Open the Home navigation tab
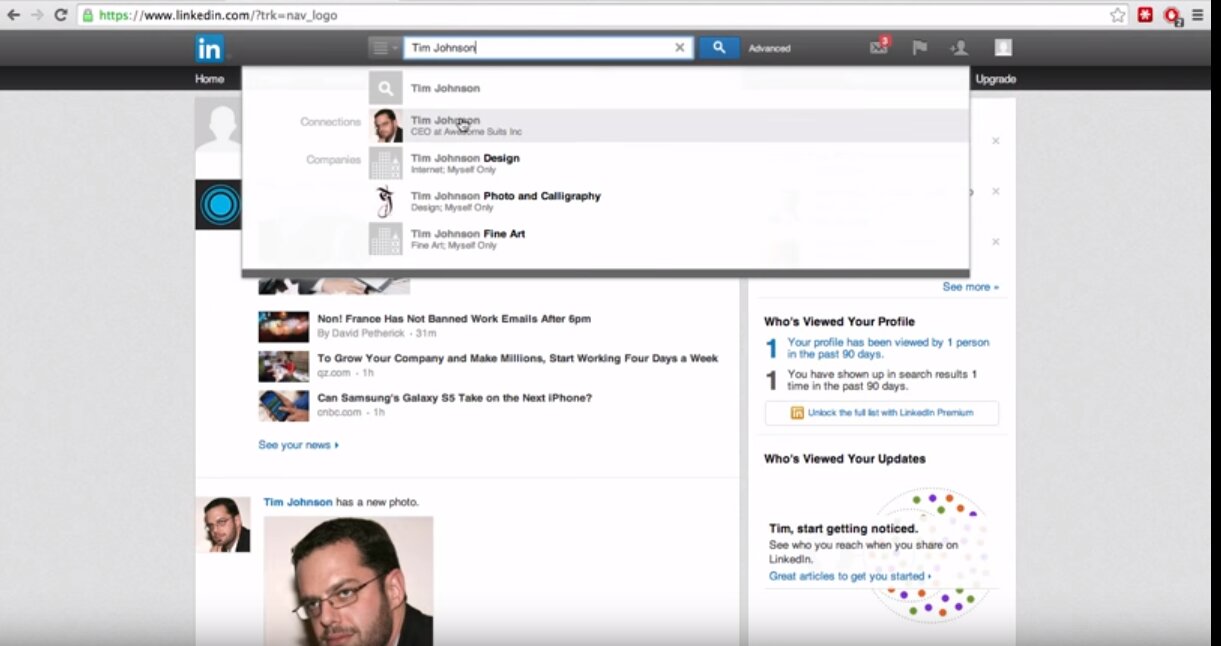The height and width of the screenshot is (646, 1221). (x=210, y=79)
